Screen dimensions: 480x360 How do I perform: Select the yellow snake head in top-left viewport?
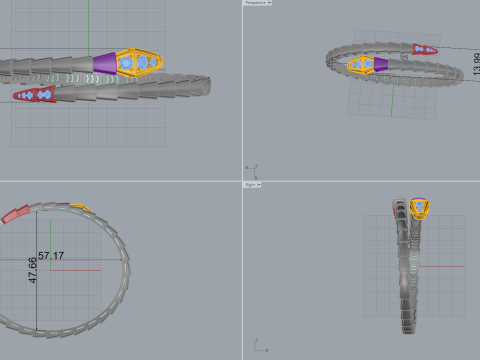pyautogui.click(x=139, y=63)
